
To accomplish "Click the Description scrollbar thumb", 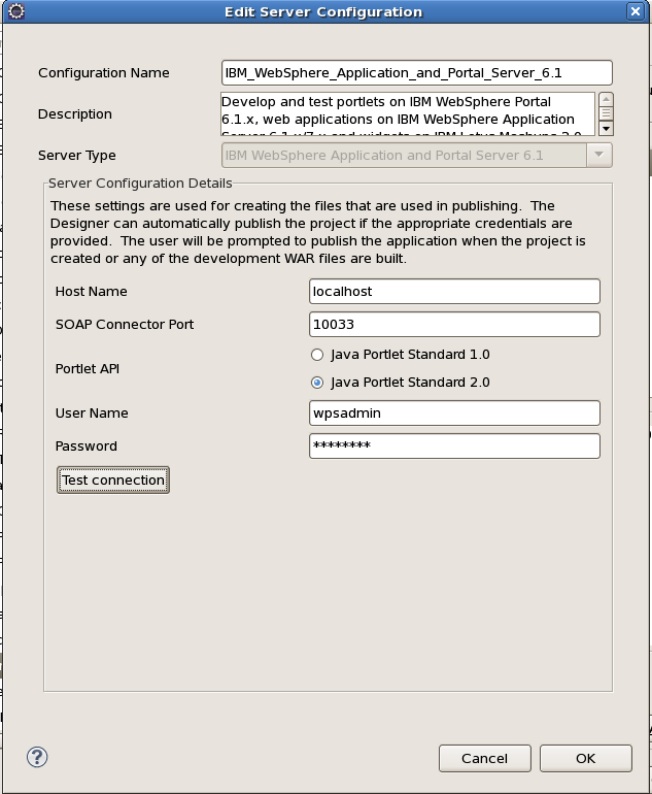I will tap(606, 113).
